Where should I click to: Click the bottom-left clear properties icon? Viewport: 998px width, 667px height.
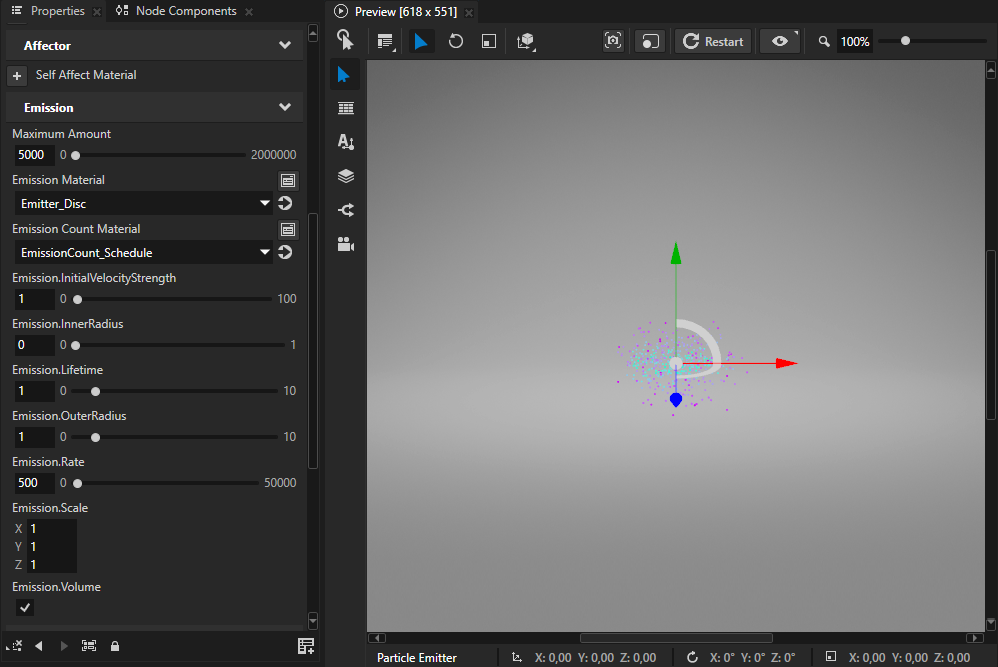(x=14, y=646)
